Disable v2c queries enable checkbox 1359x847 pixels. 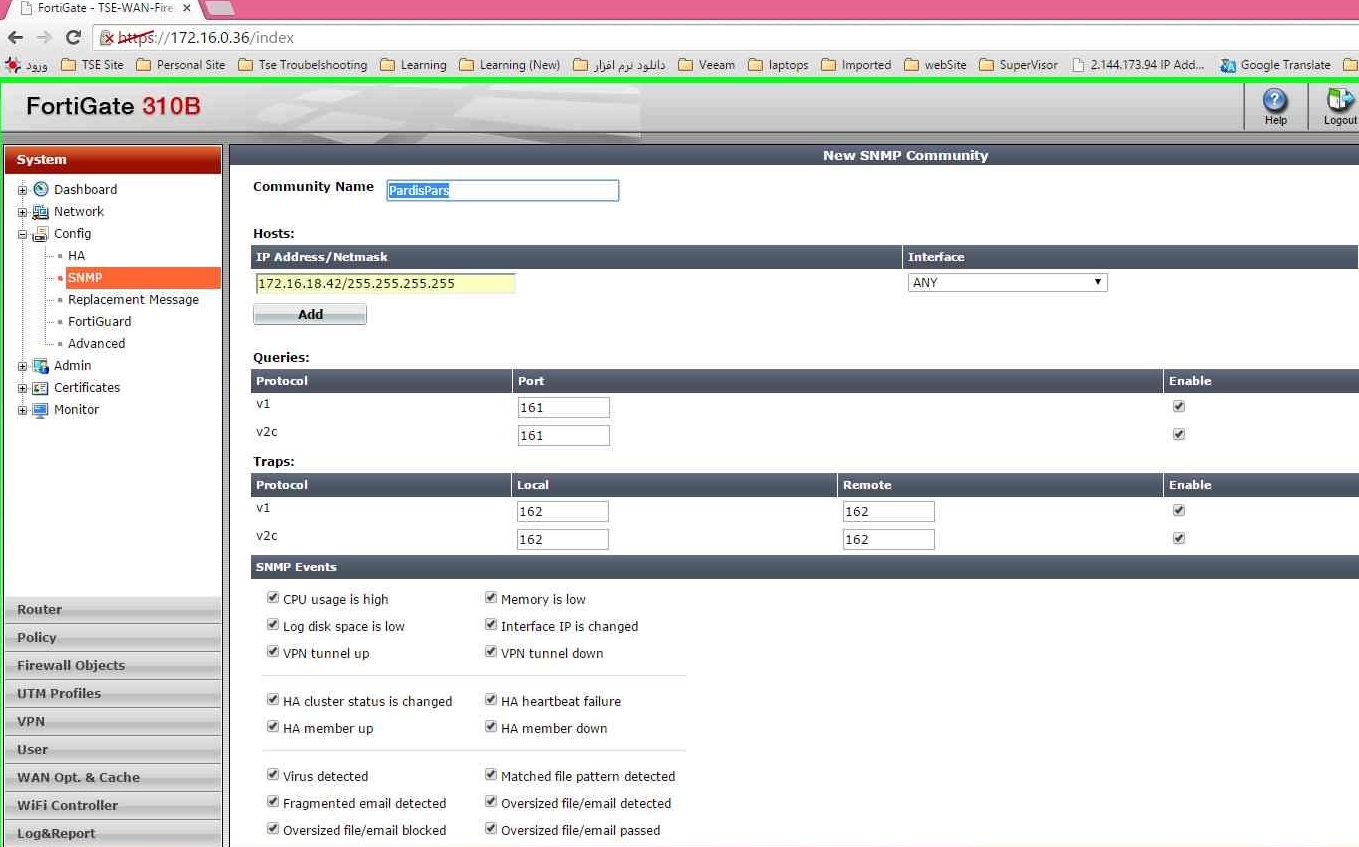(1179, 434)
